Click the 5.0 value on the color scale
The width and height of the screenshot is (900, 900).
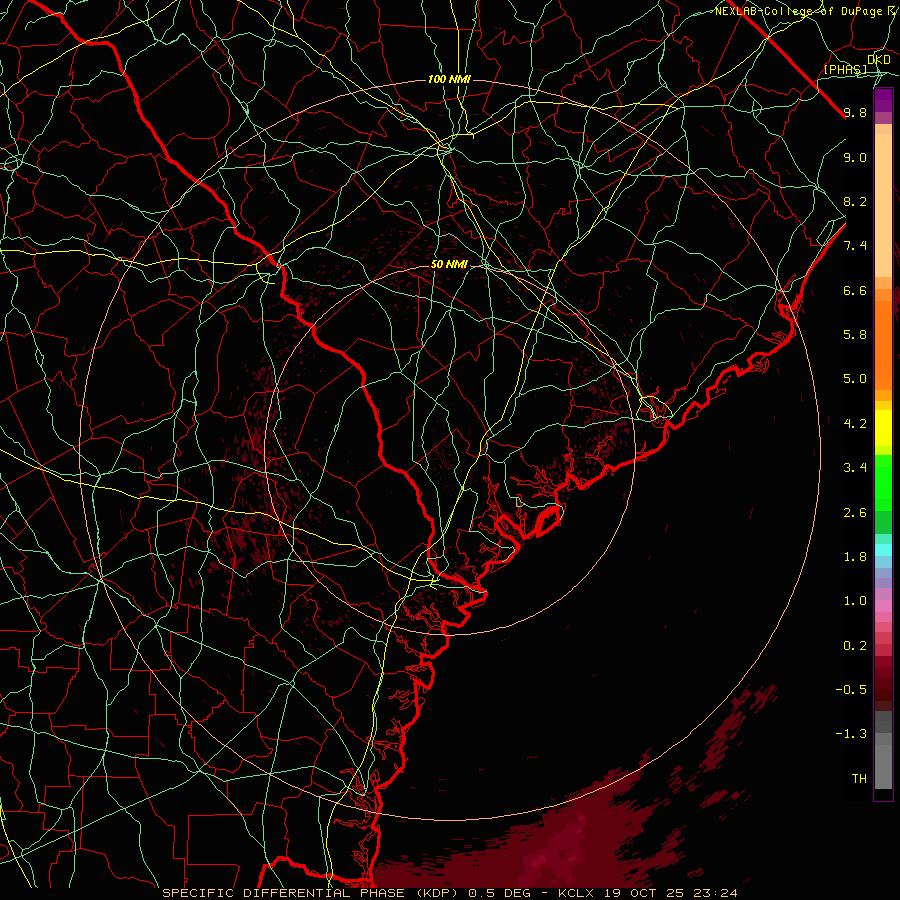855,379
